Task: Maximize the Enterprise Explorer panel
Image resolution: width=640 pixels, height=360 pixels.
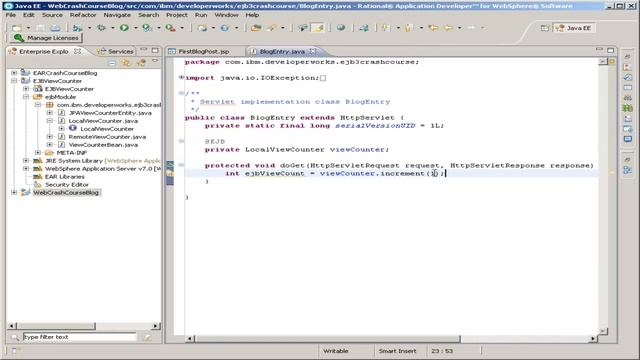Action: (x=155, y=51)
